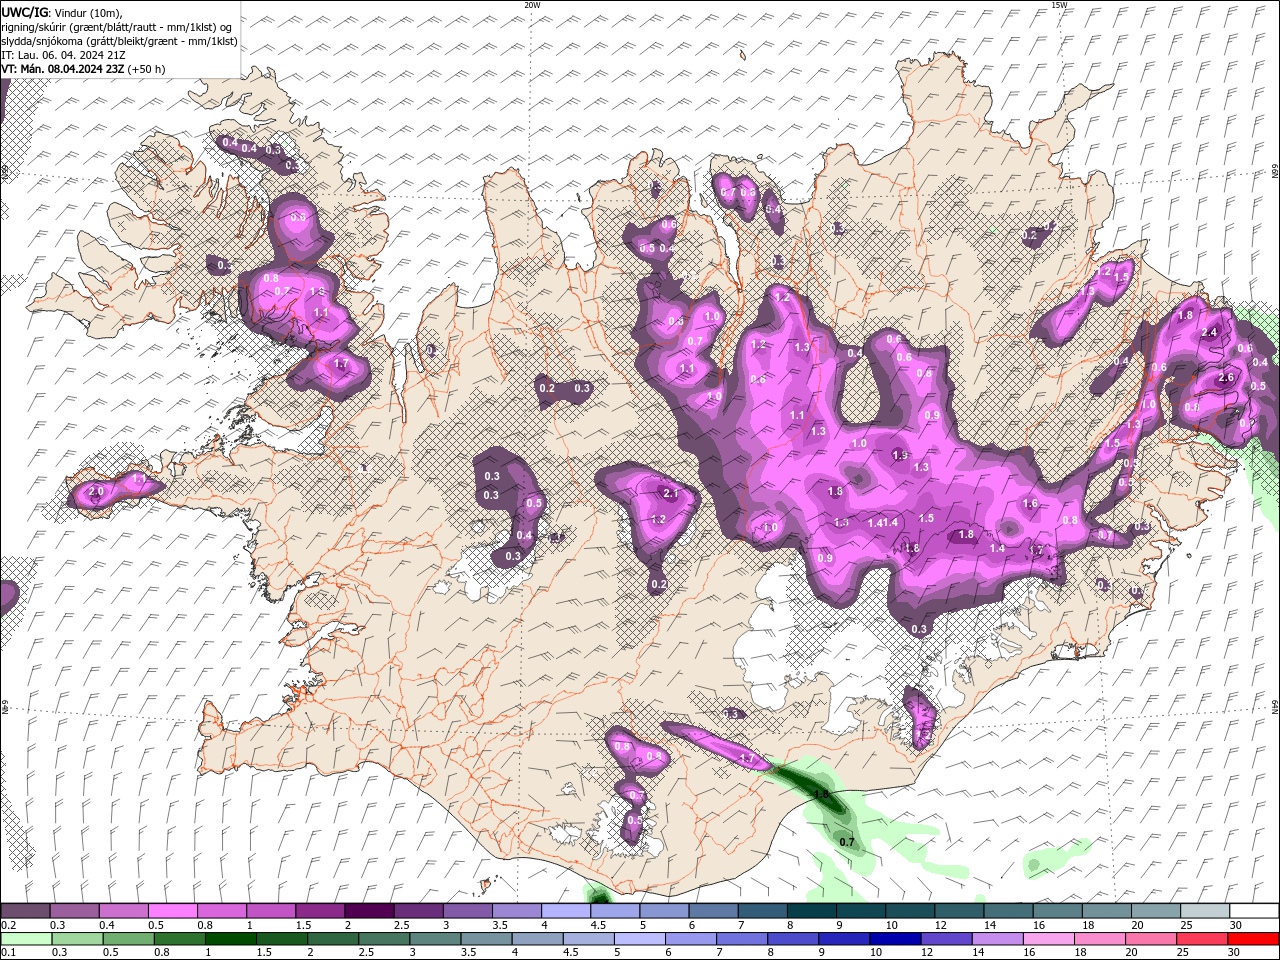Screen dimensions: 1280x960
Task: Click the '15W' longitude label
Action: click(1059, 5)
